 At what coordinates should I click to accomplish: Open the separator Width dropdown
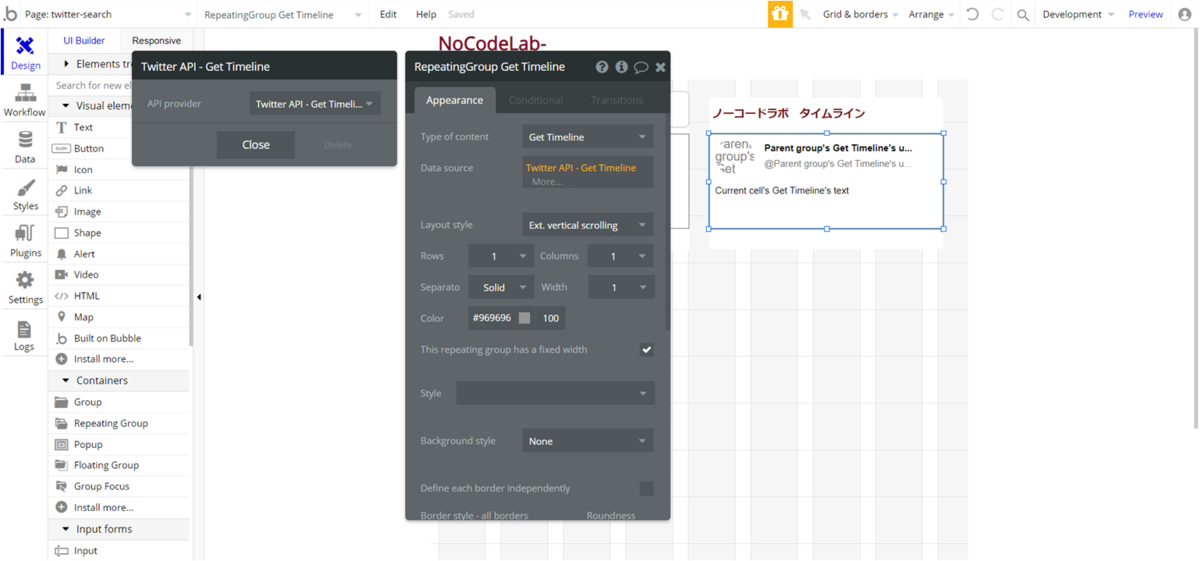click(620, 287)
